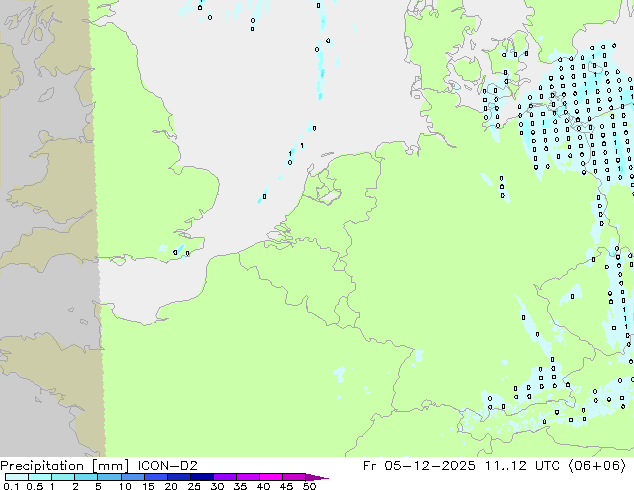Click the legend value '35'

pyautogui.click(x=240, y=486)
